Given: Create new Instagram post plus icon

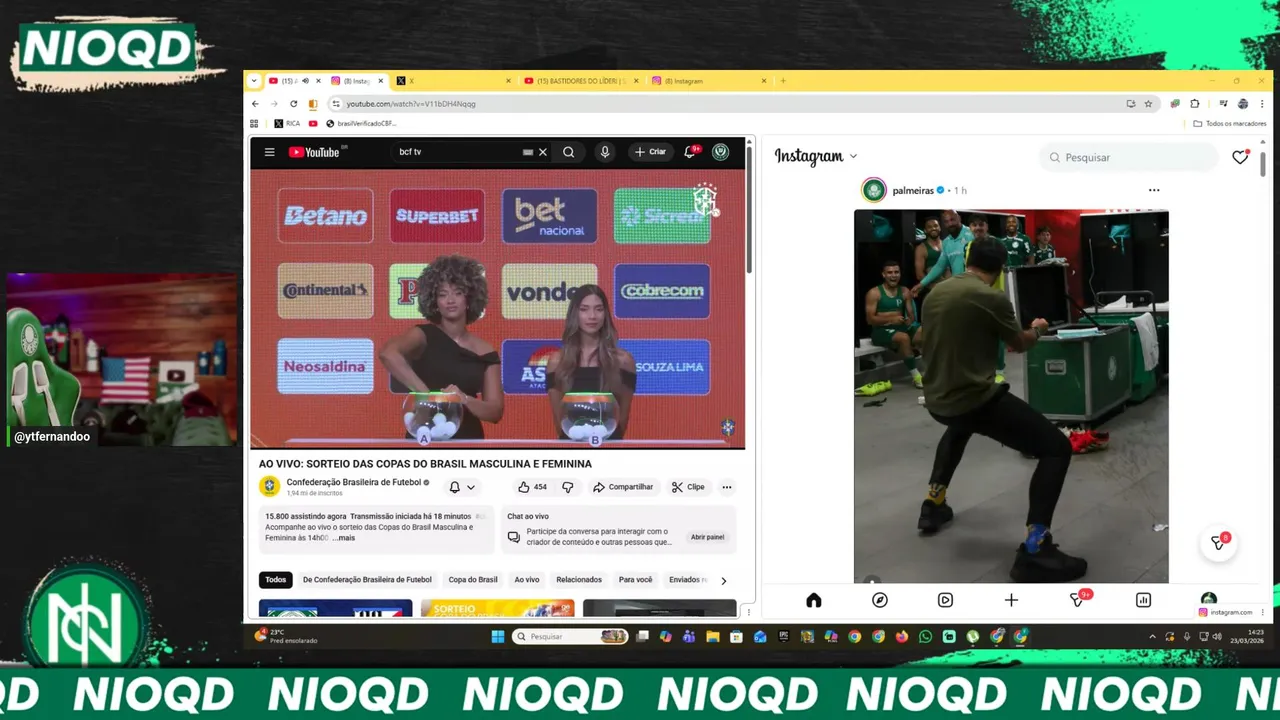Looking at the screenshot, I should (x=1011, y=600).
